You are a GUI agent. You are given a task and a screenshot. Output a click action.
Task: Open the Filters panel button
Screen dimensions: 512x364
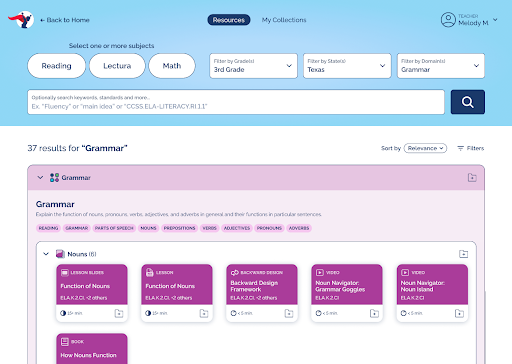(470, 148)
